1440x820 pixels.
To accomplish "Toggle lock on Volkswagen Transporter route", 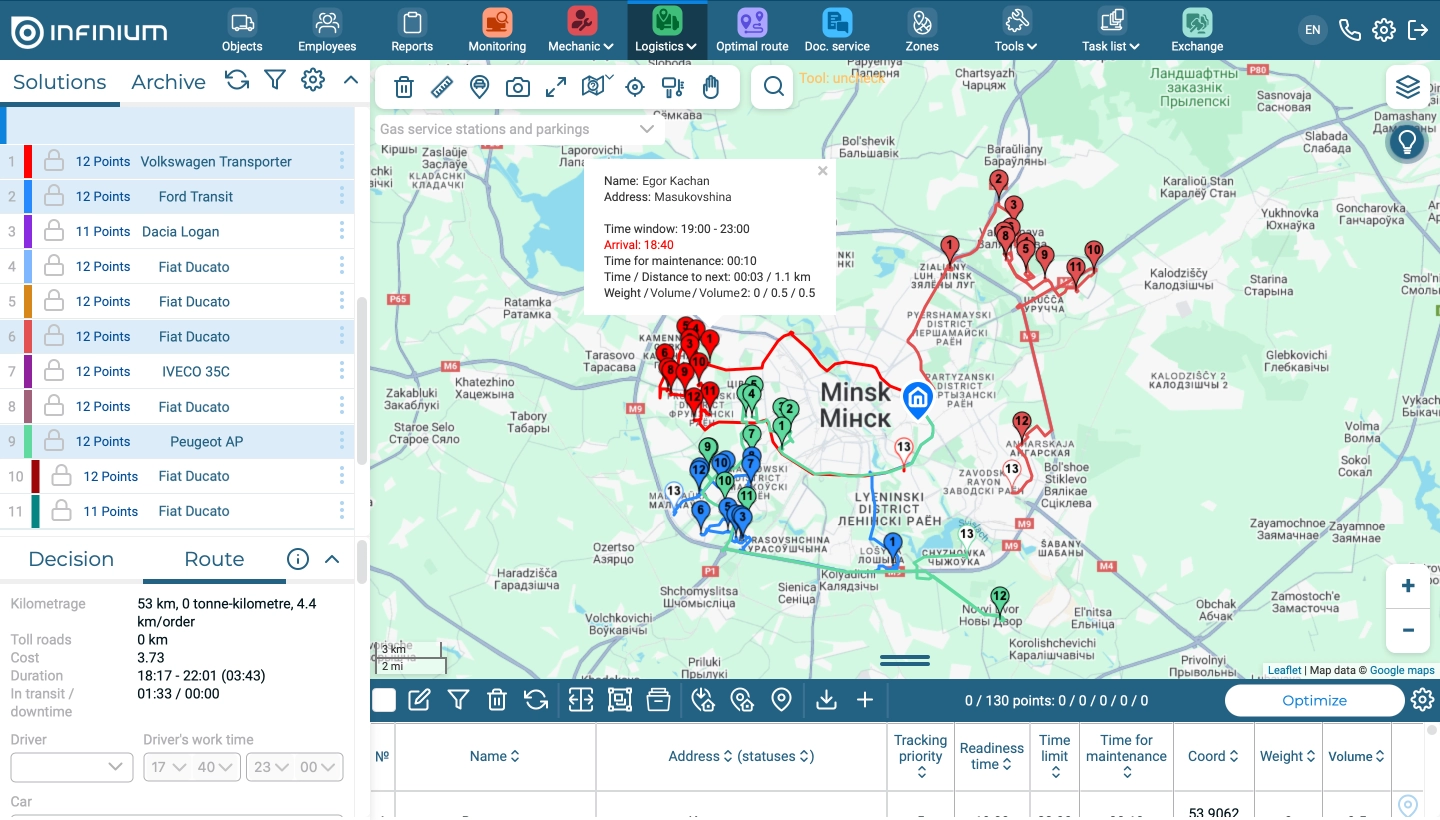I will click(x=54, y=162).
